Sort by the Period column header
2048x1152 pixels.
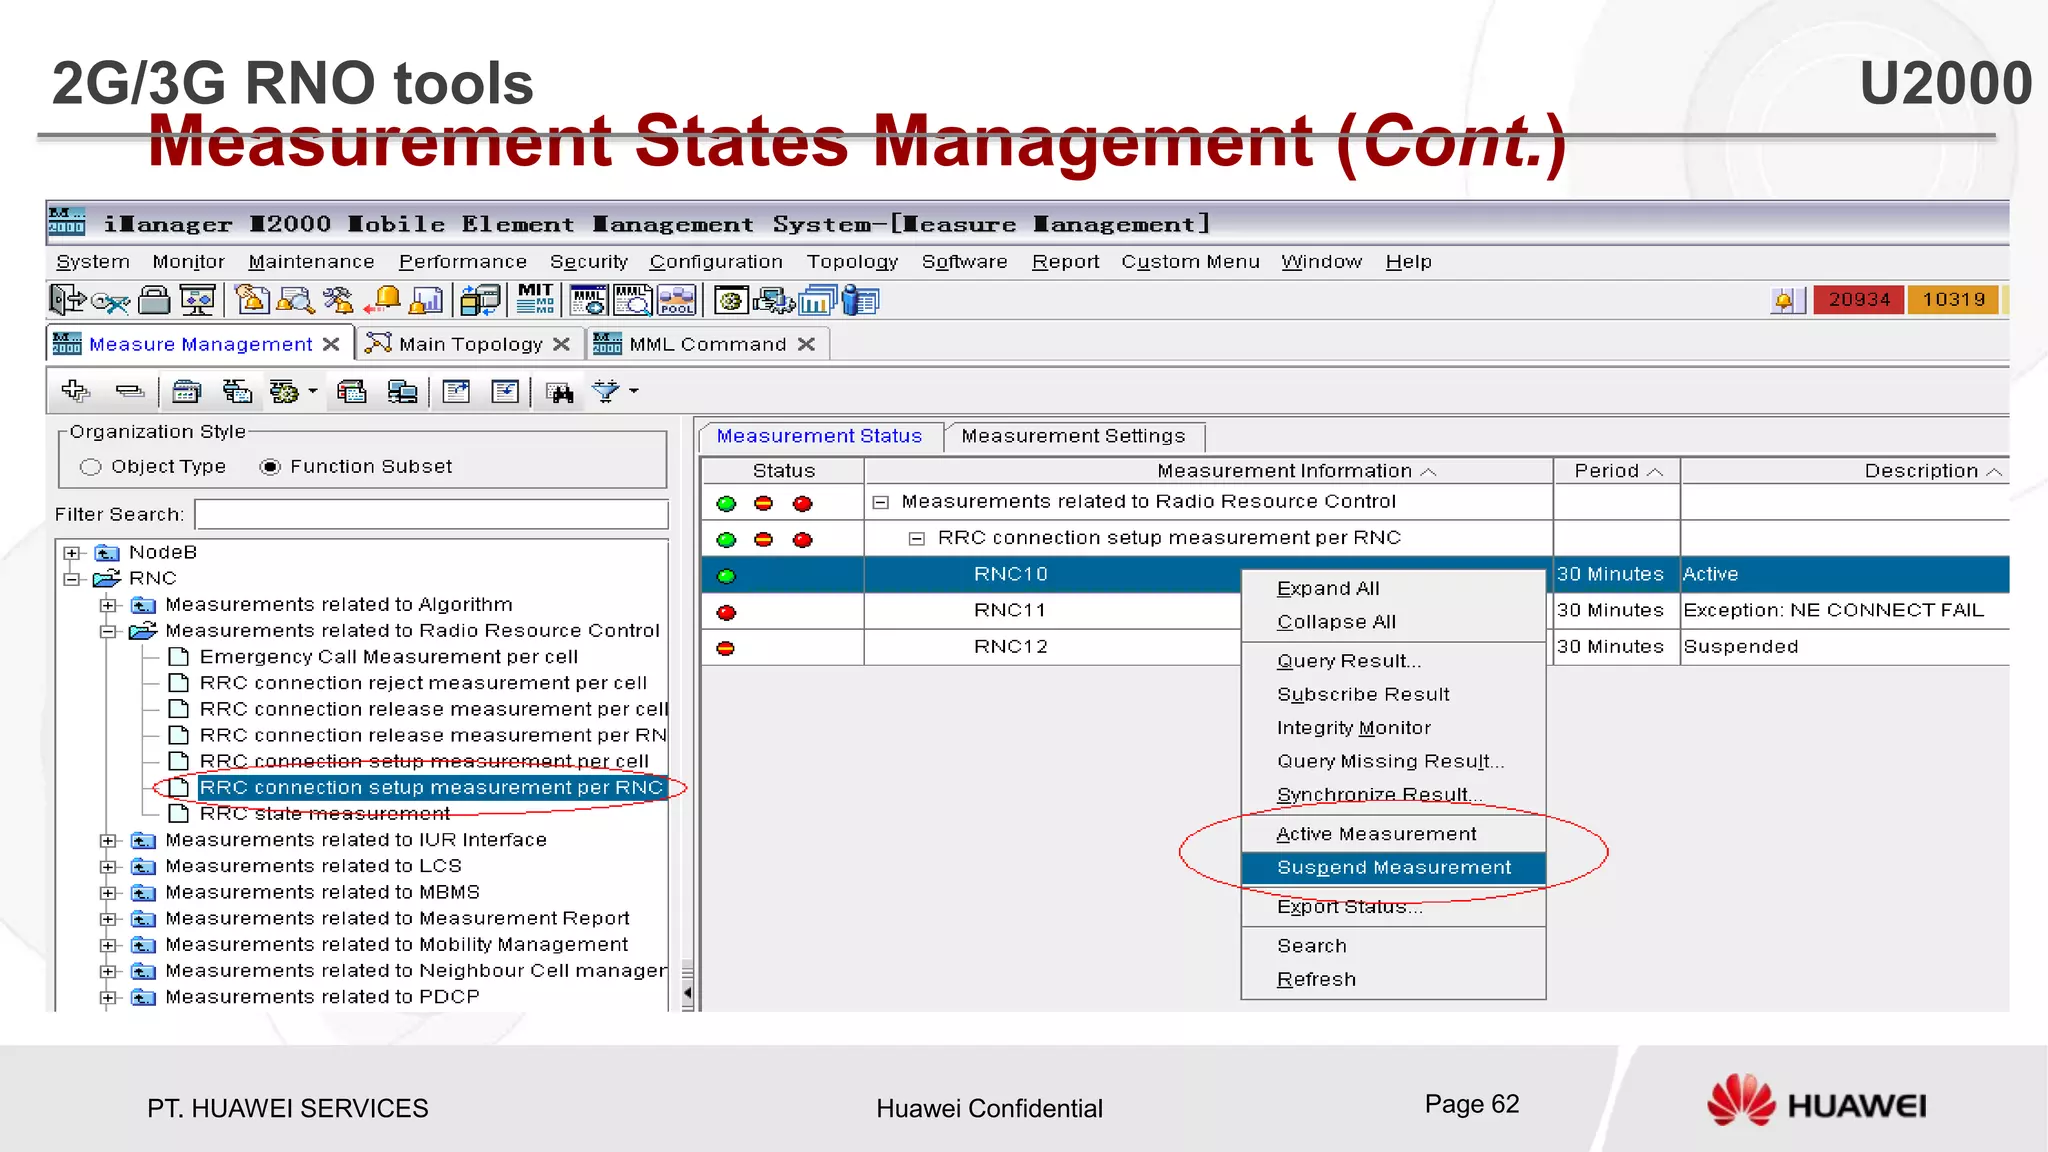(x=1616, y=471)
